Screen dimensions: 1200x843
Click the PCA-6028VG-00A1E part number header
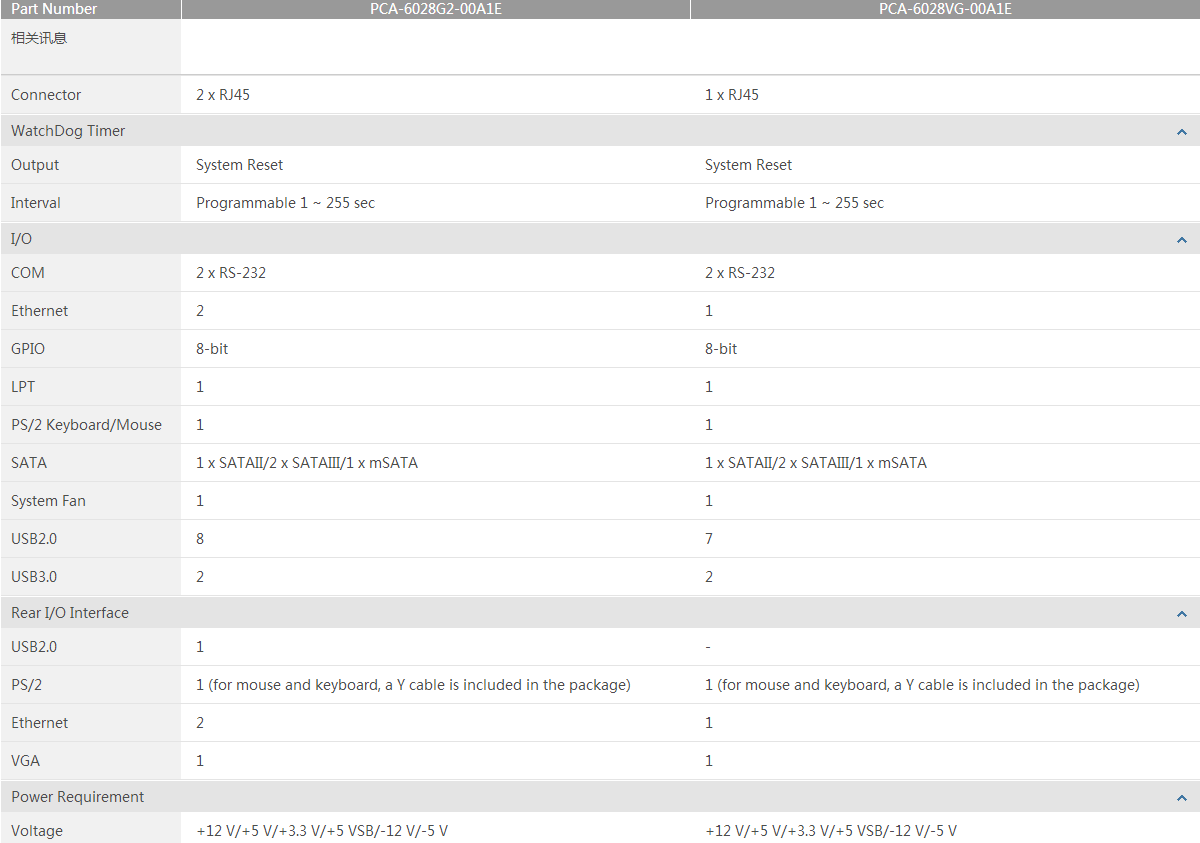(944, 9)
